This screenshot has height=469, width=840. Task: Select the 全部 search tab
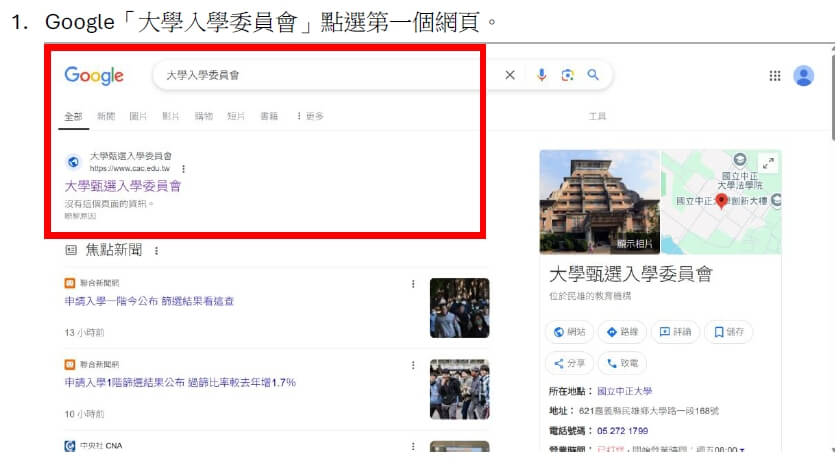(x=73, y=116)
